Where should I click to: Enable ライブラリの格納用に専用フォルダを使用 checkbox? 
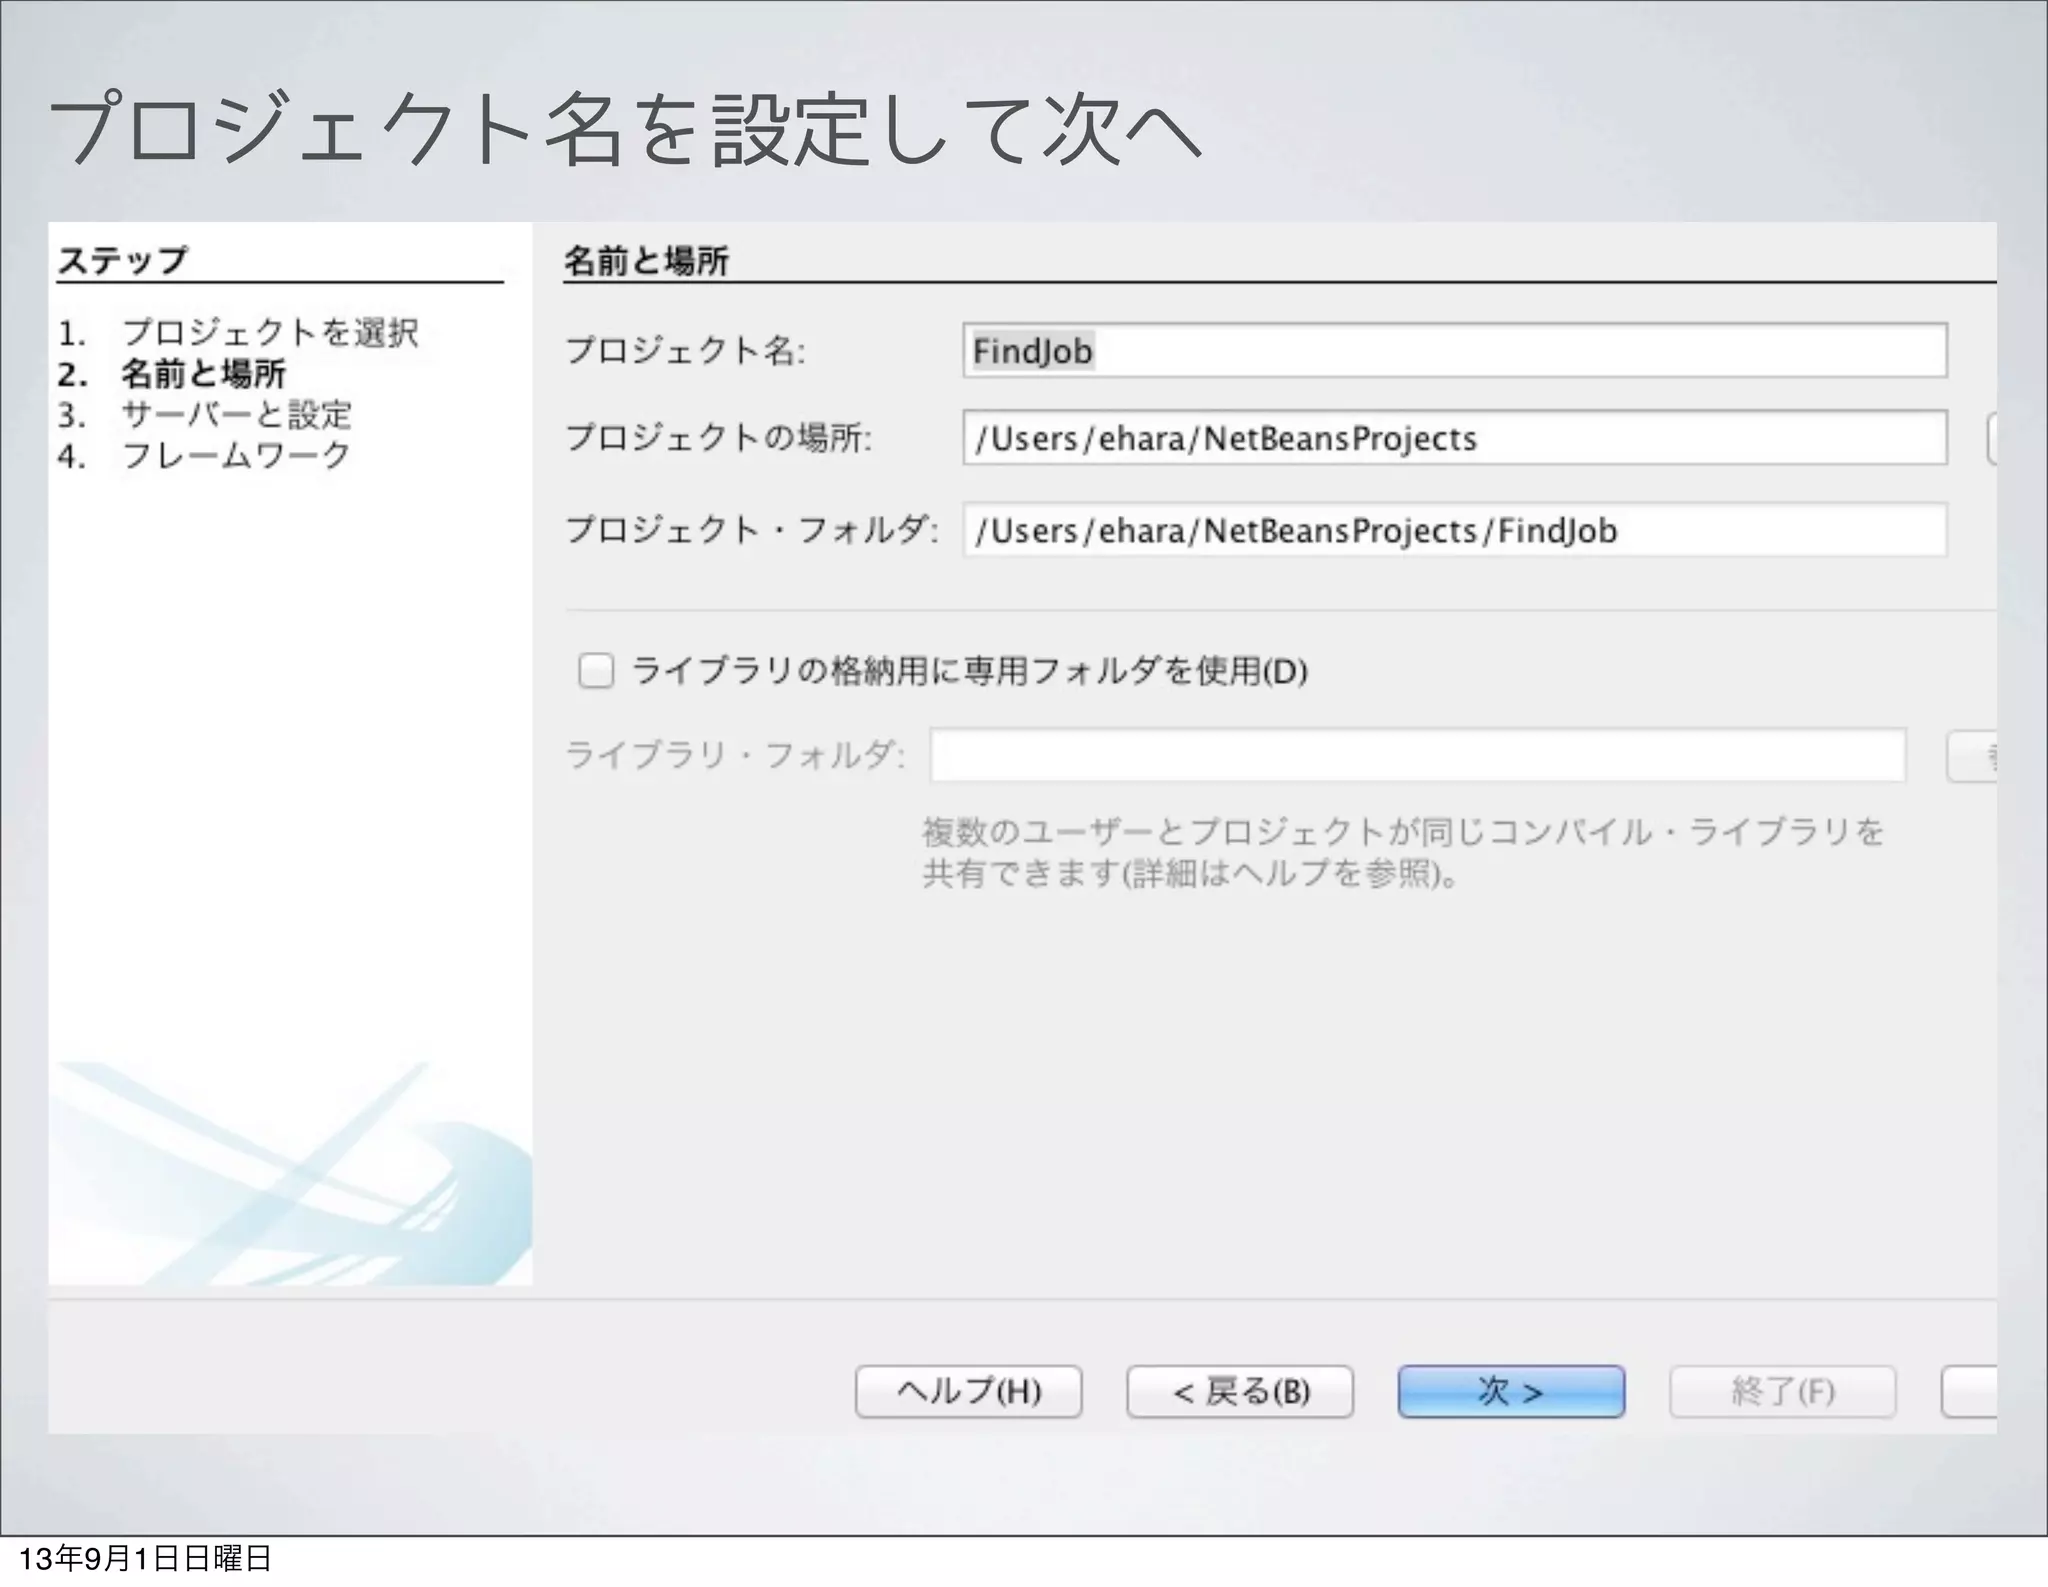(596, 670)
